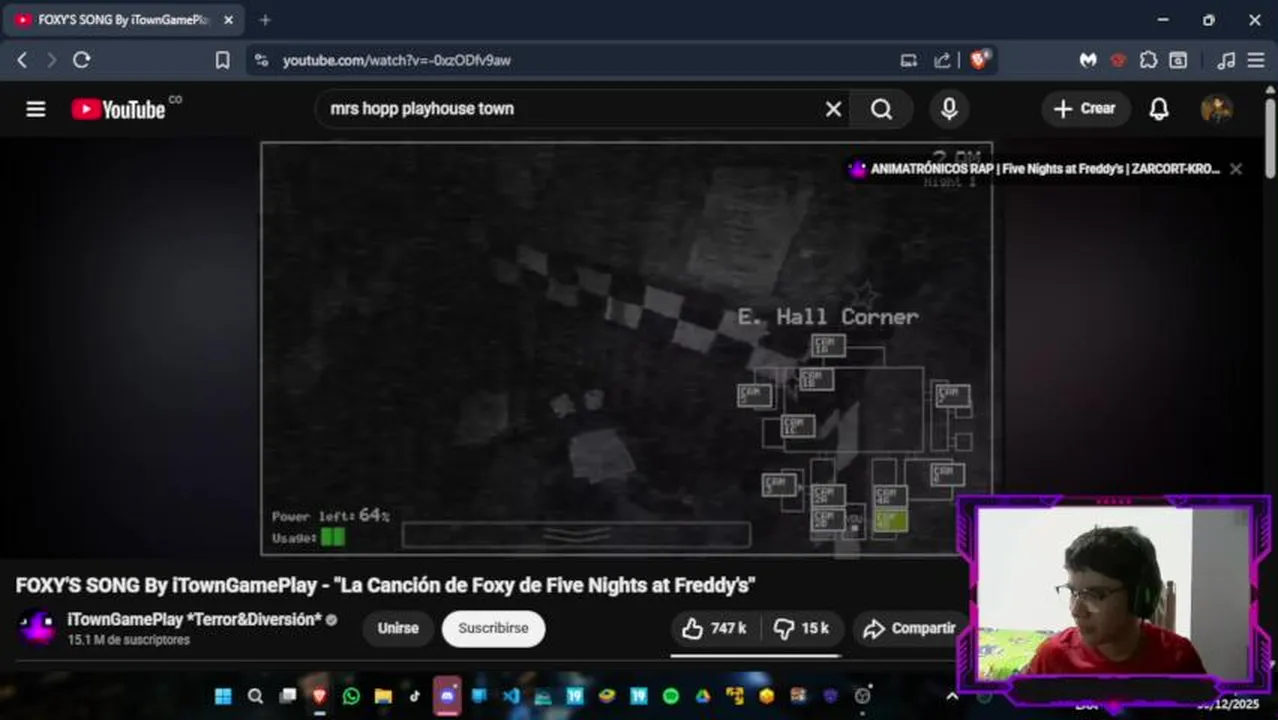Open Visual Studio Code from taskbar

[511, 696]
